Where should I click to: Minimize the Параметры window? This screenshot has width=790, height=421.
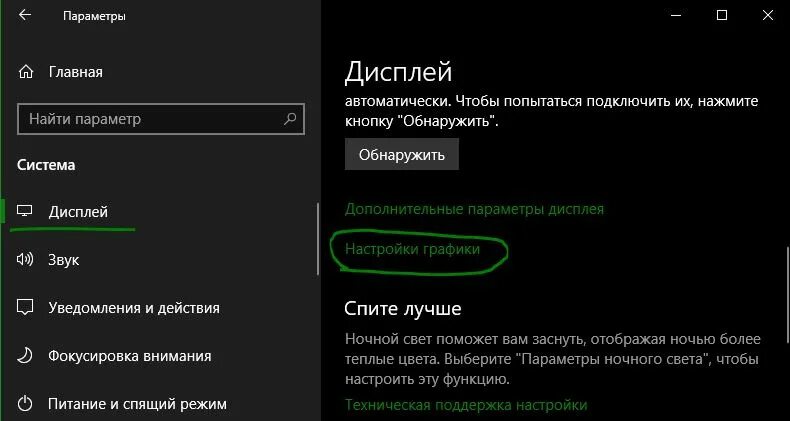(677, 15)
